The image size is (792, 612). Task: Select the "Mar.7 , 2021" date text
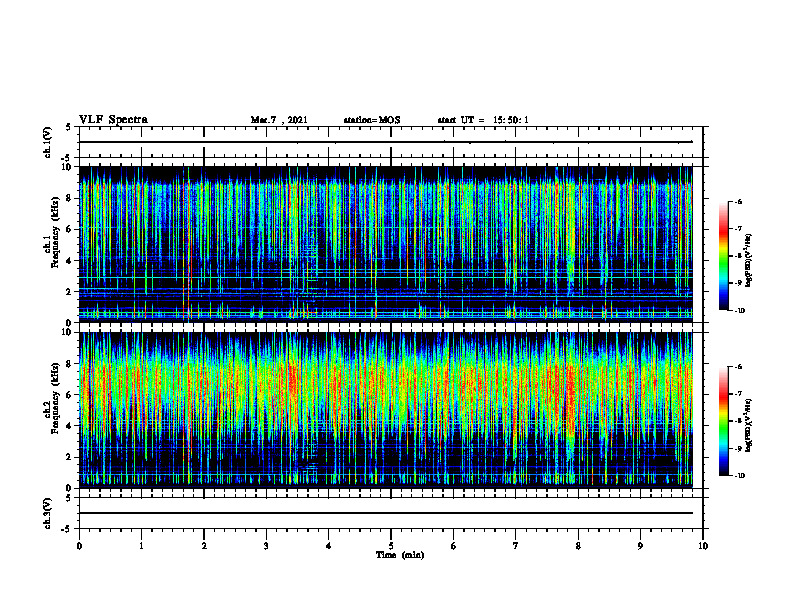click(x=279, y=120)
